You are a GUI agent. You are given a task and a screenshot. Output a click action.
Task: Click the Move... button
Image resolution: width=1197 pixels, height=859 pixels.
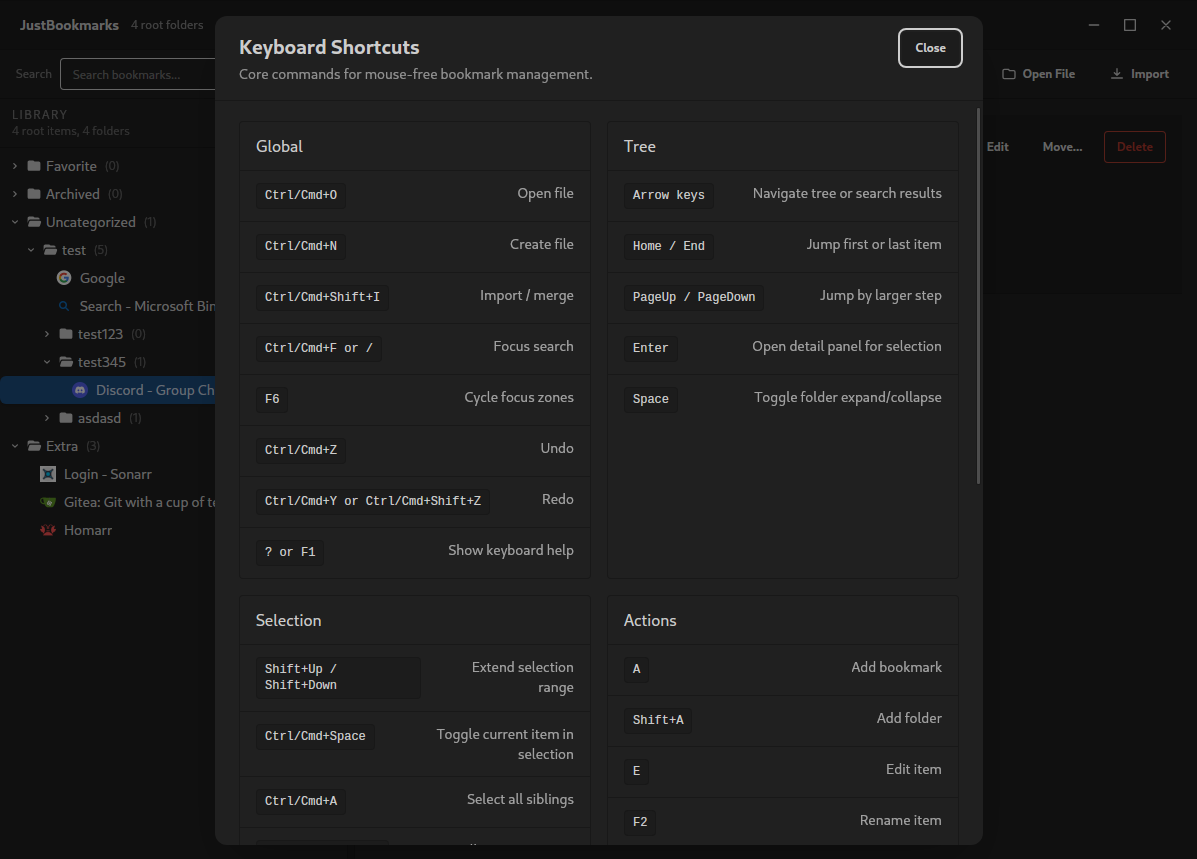tap(1062, 147)
